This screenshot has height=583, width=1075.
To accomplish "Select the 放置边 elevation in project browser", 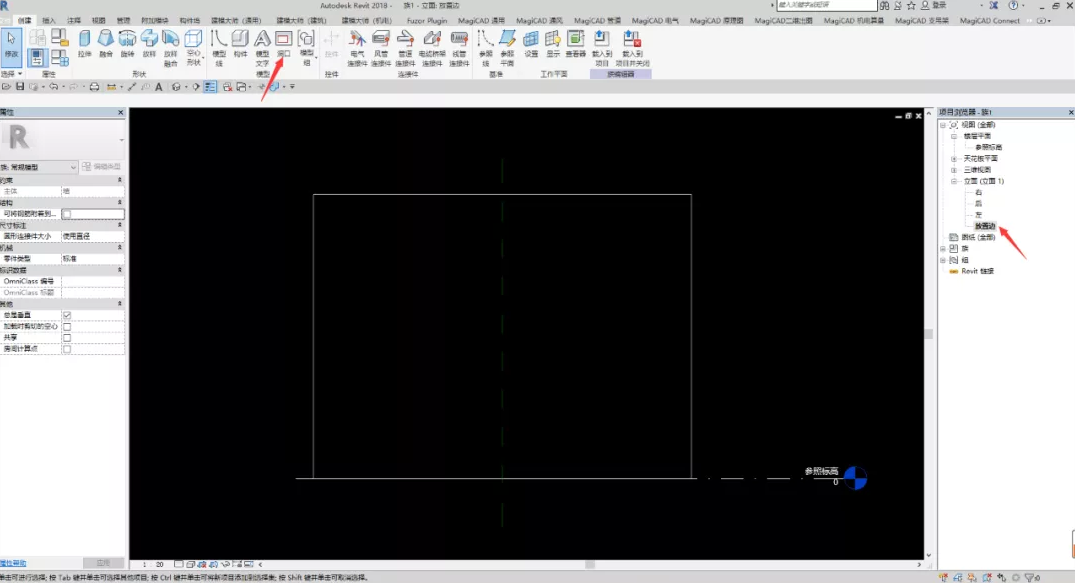I will tap(985, 226).
